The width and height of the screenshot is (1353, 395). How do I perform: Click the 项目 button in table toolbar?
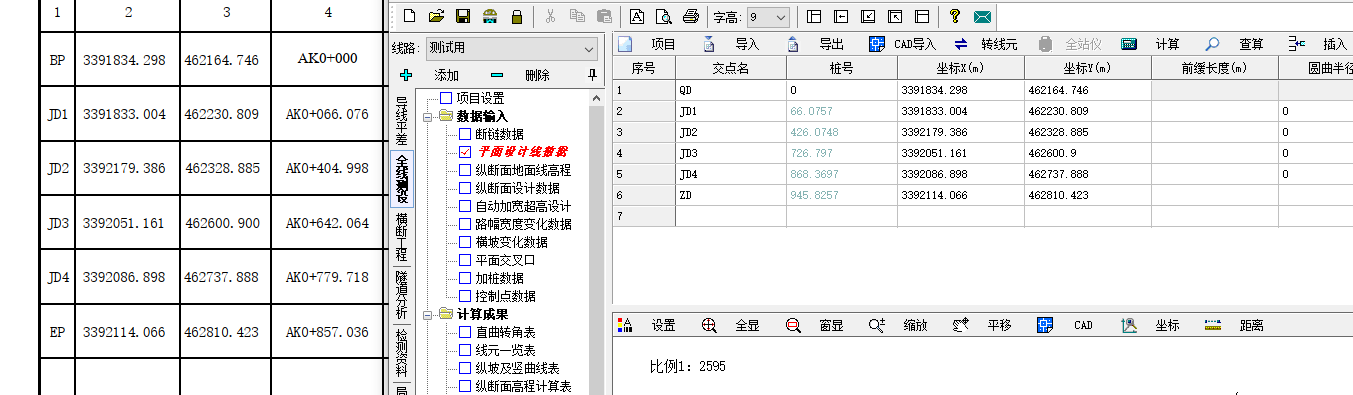(647, 44)
